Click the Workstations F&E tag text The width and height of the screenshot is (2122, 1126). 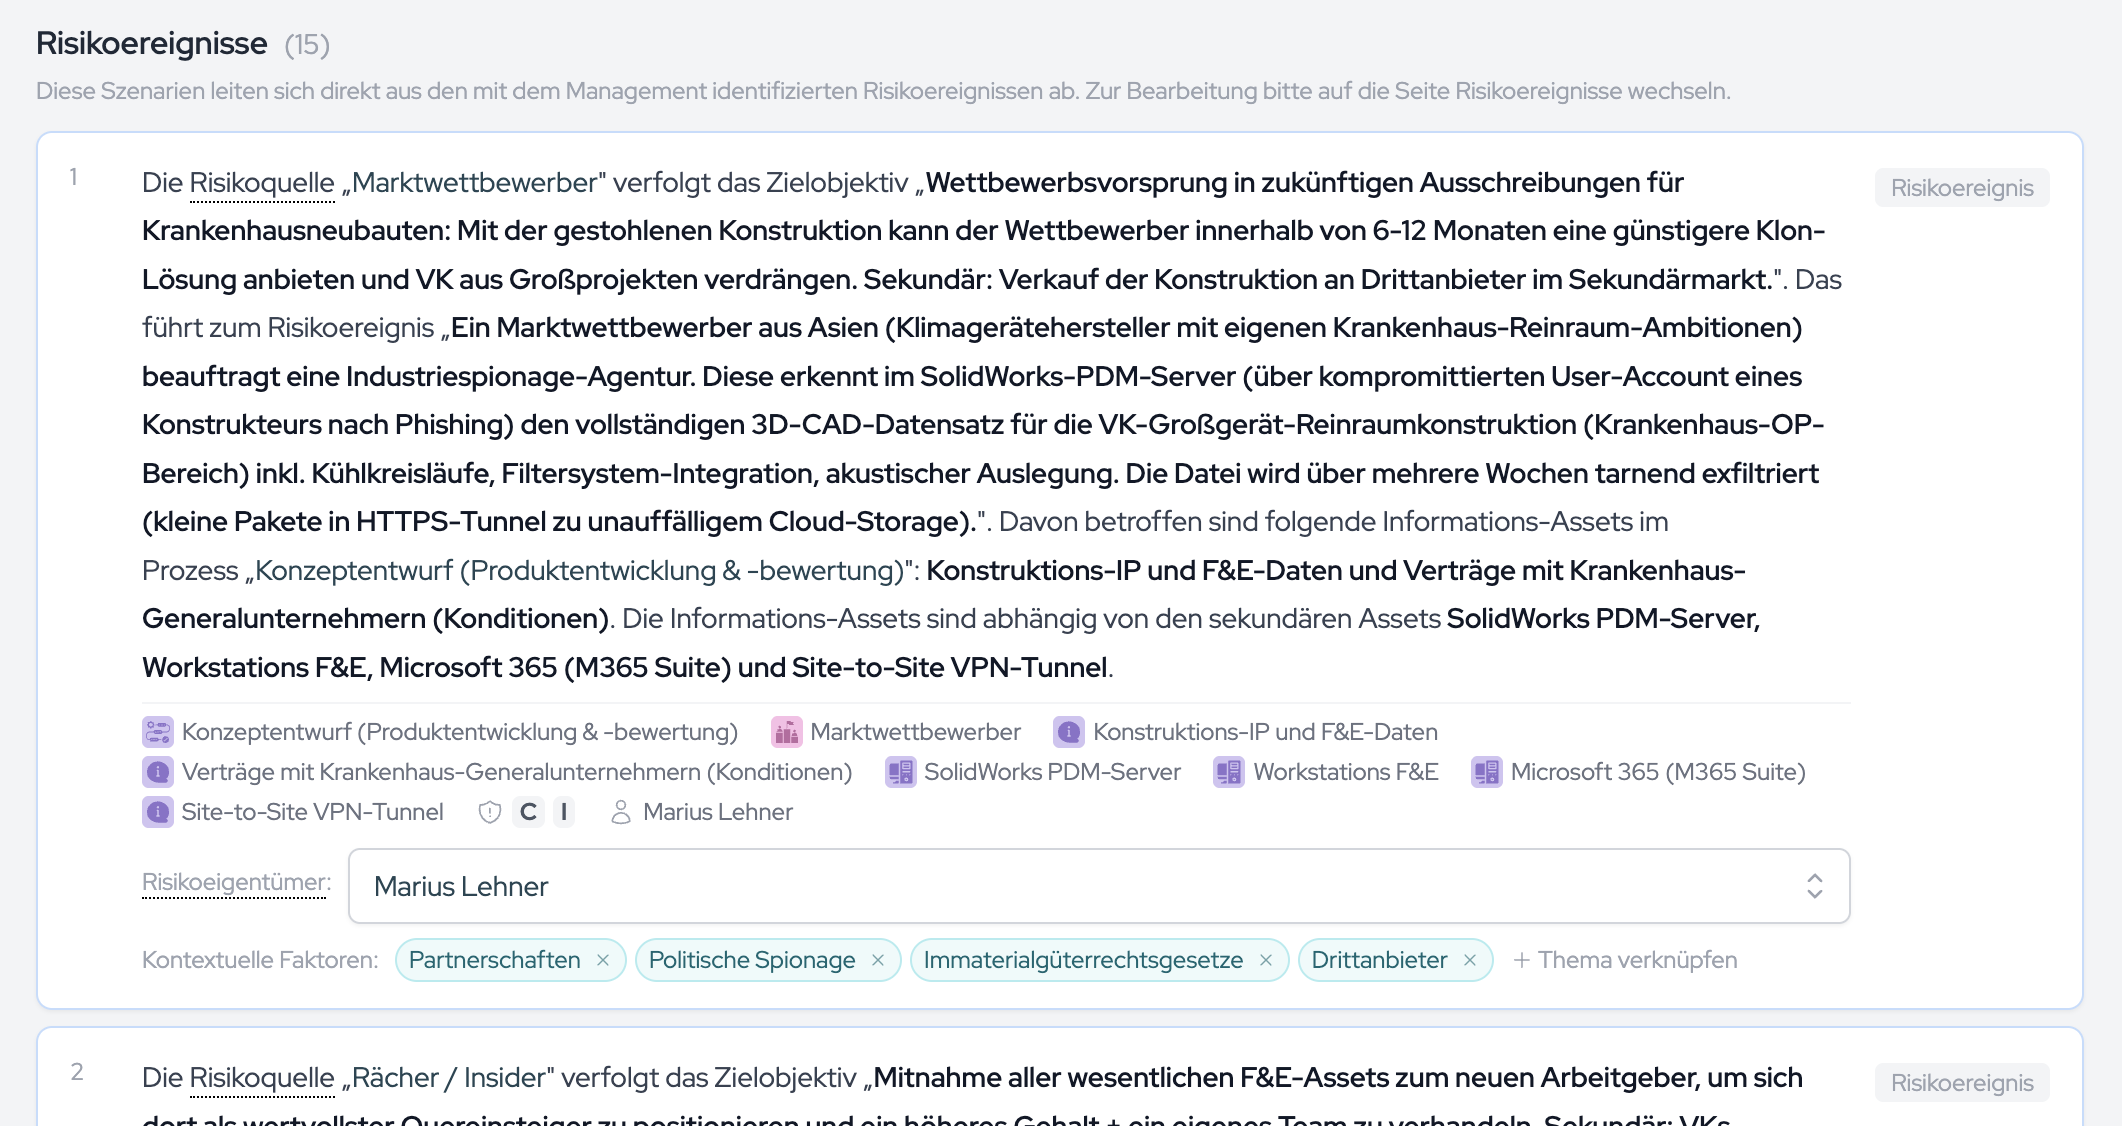pyautogui.click(x=1346, y=772)
